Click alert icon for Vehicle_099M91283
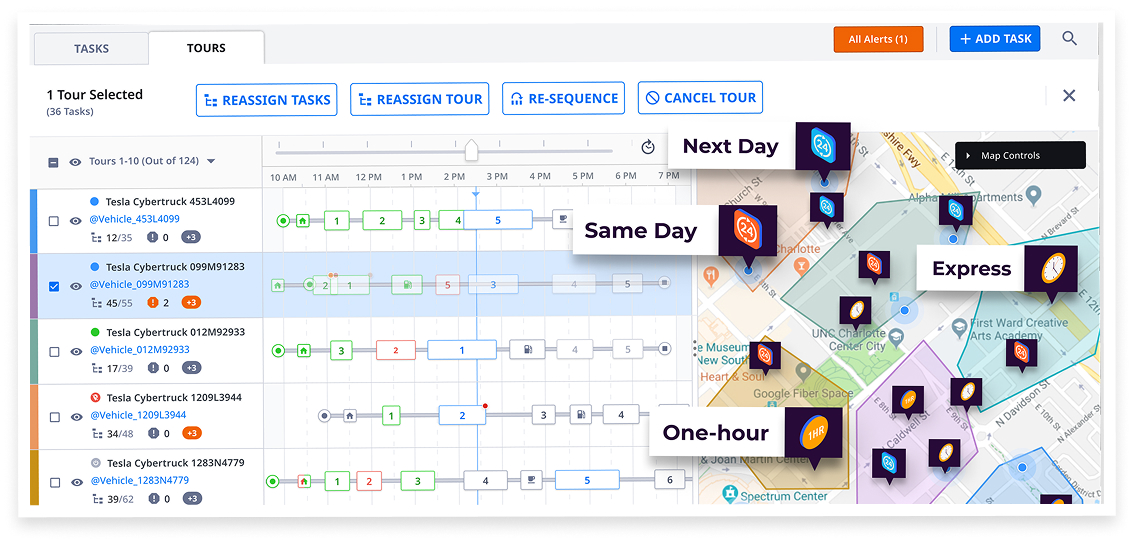1131x540 pixels. [152, 303]
